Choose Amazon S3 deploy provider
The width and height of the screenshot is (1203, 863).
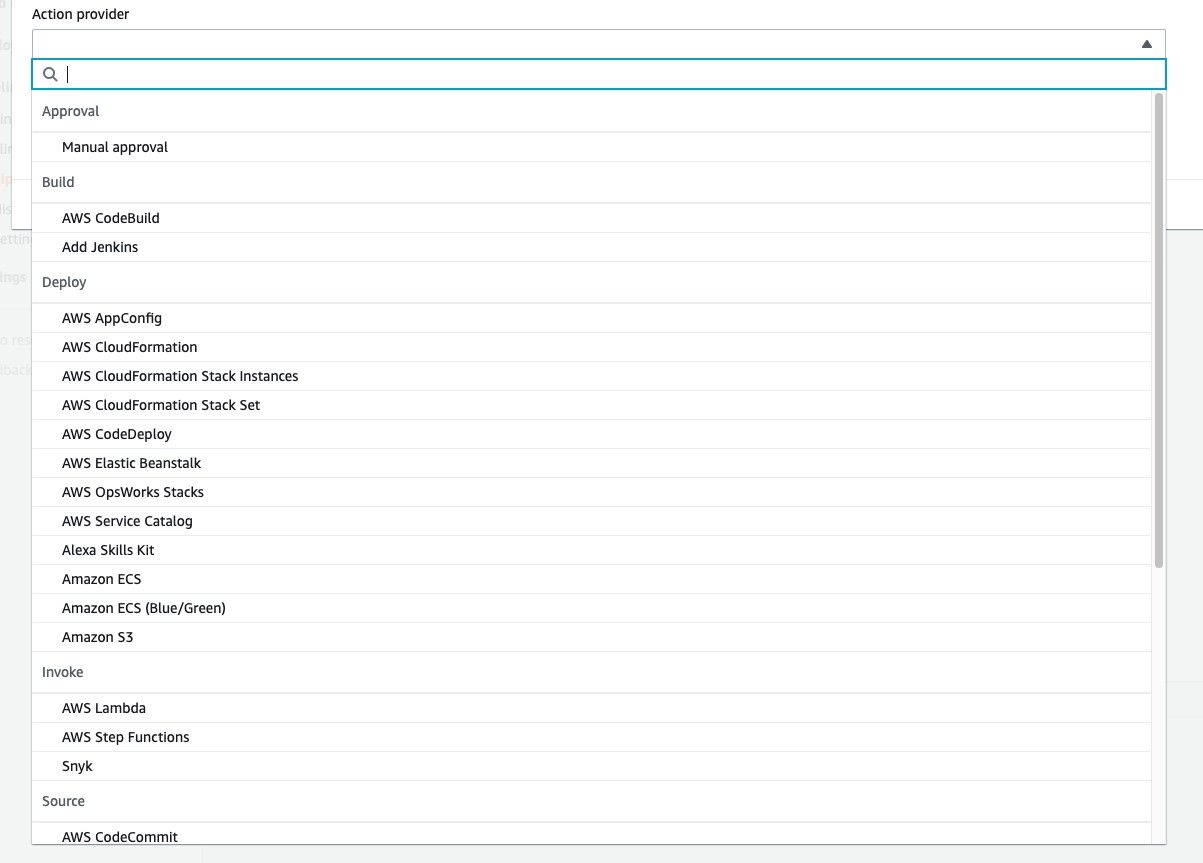(592, 637)
